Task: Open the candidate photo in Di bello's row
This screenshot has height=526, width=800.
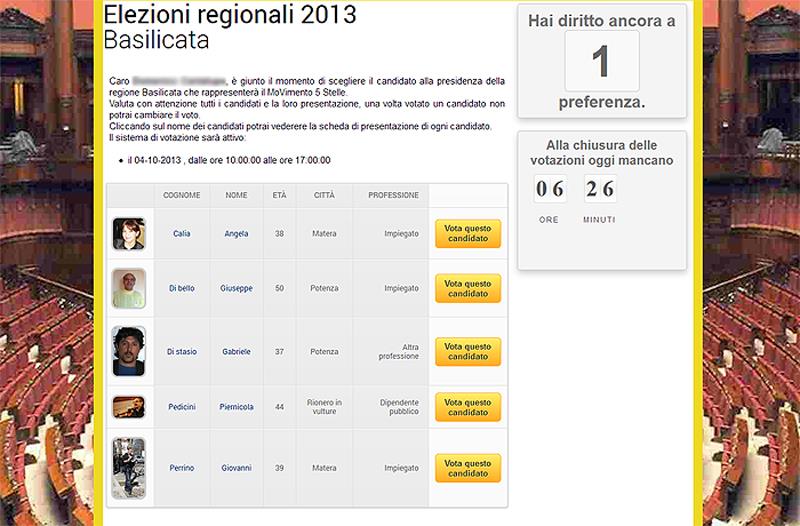Action: pos(128,288)
